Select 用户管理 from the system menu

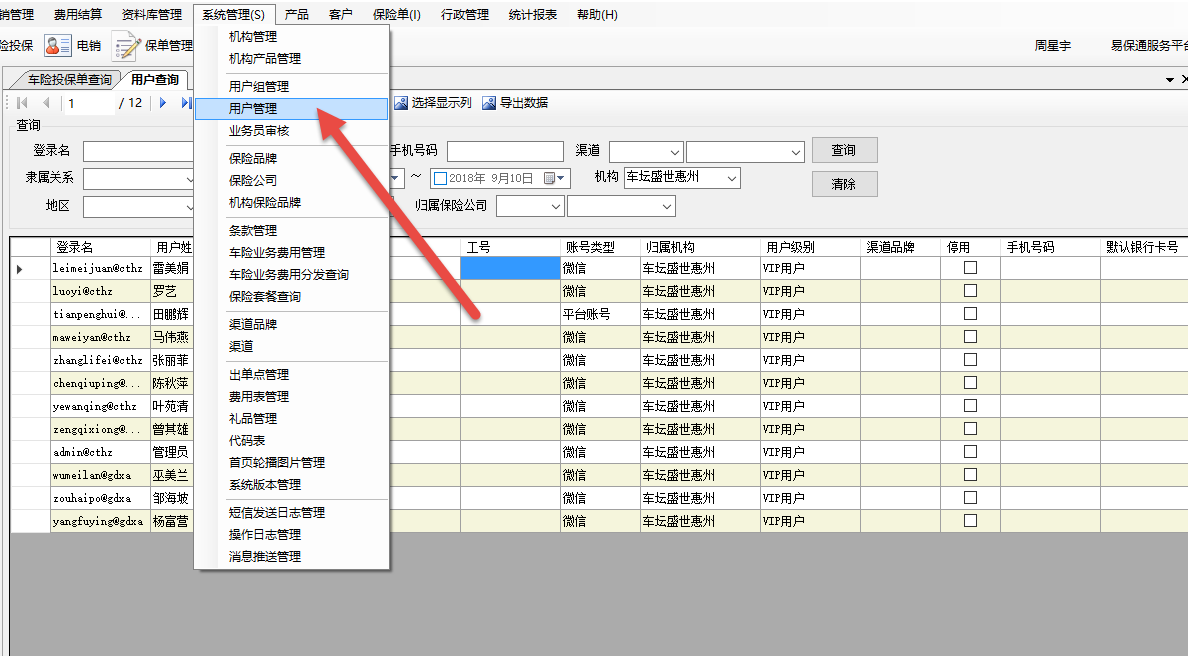point(253,109)
